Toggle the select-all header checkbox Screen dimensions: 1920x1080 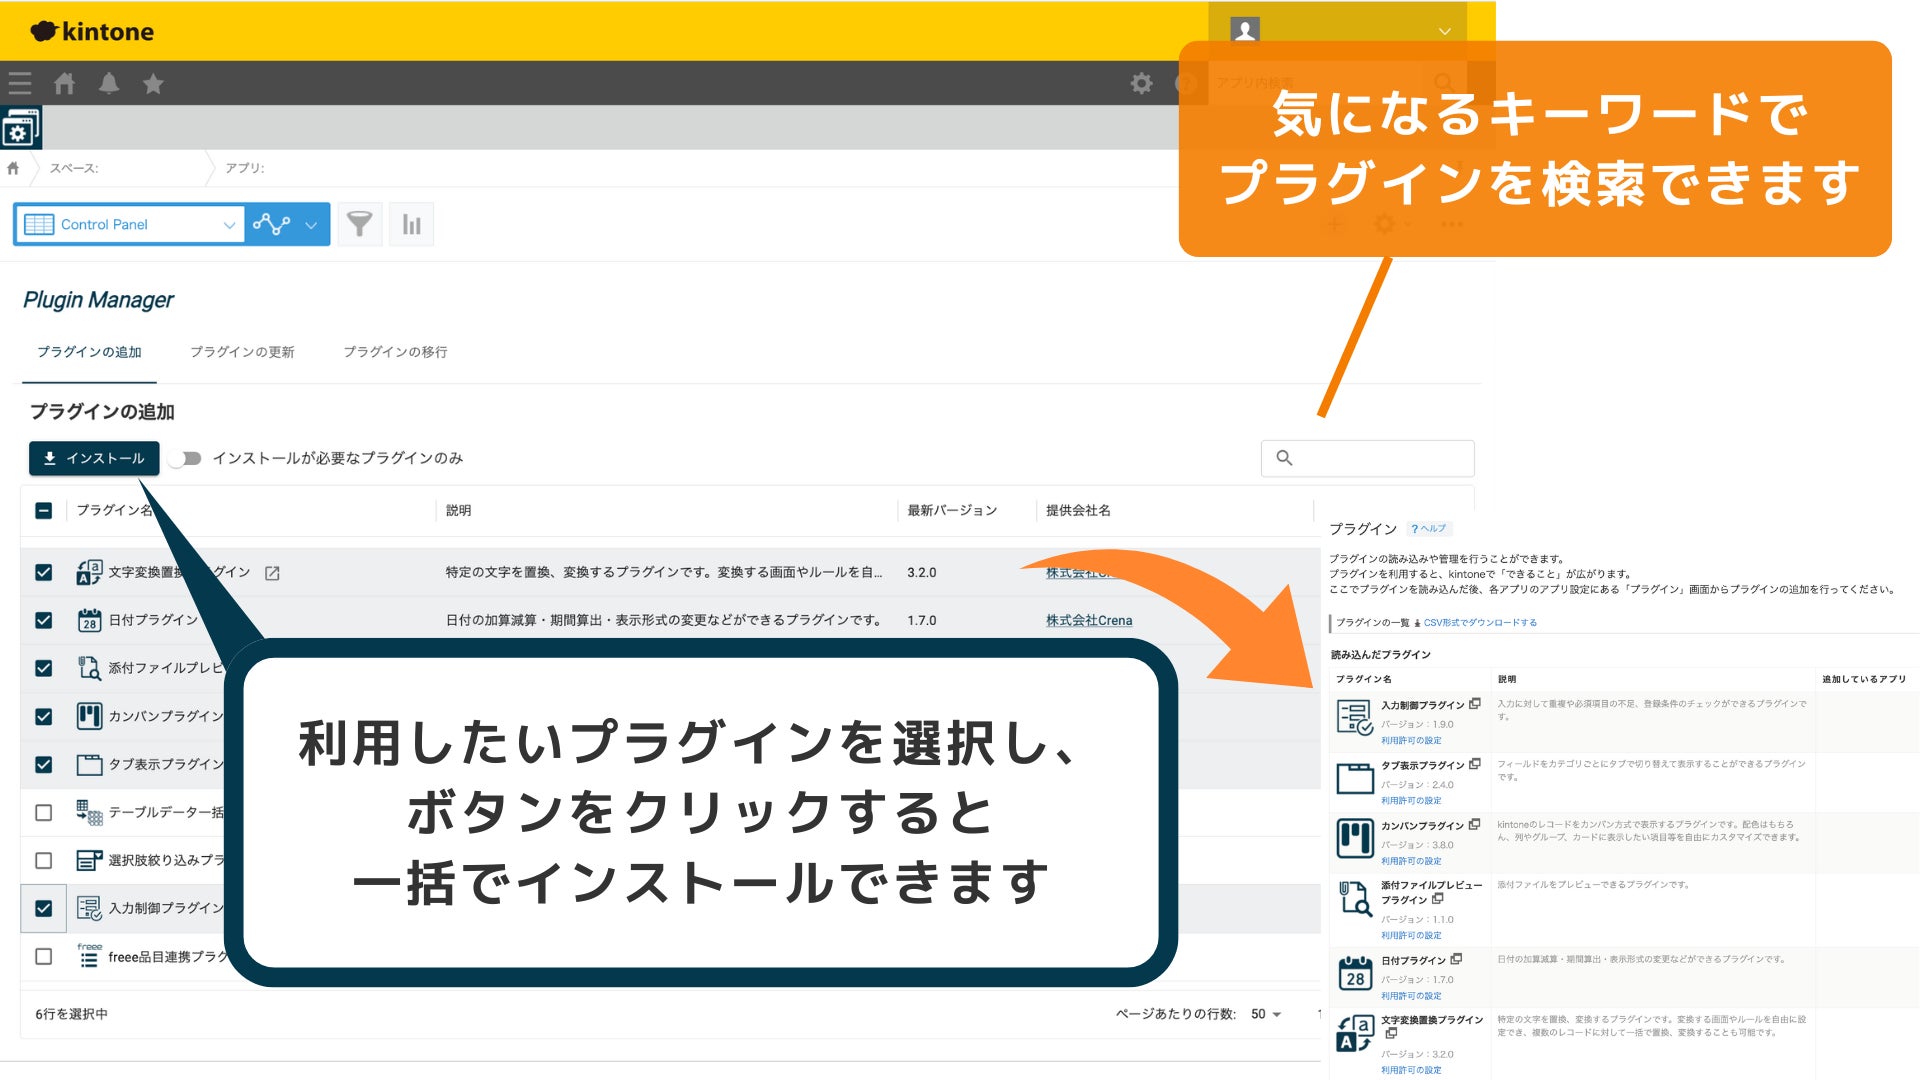44,511
